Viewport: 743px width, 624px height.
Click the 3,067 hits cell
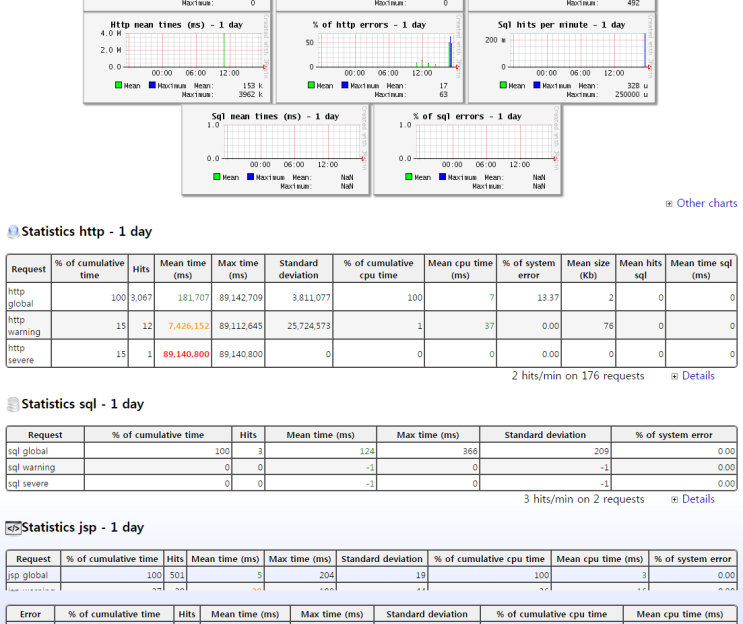pos(141,298)
